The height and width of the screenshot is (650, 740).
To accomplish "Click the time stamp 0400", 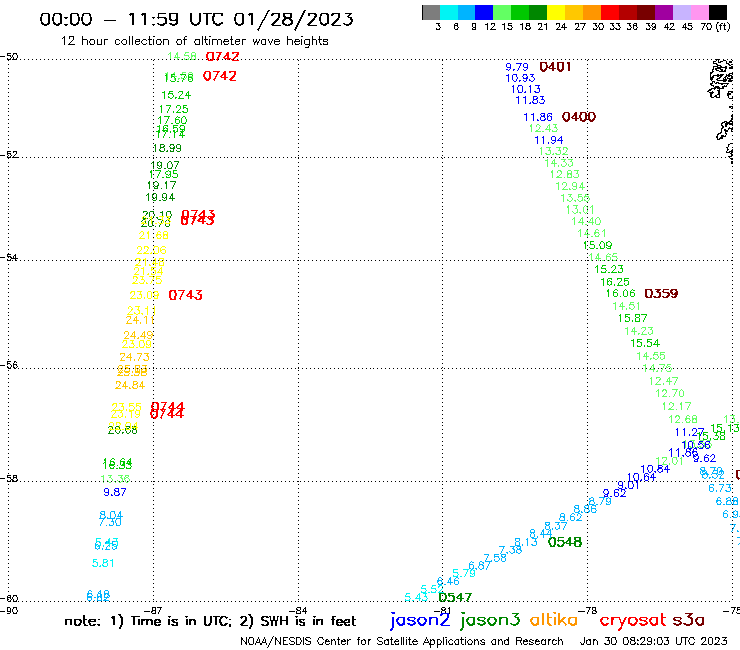I will pos(579,117).
